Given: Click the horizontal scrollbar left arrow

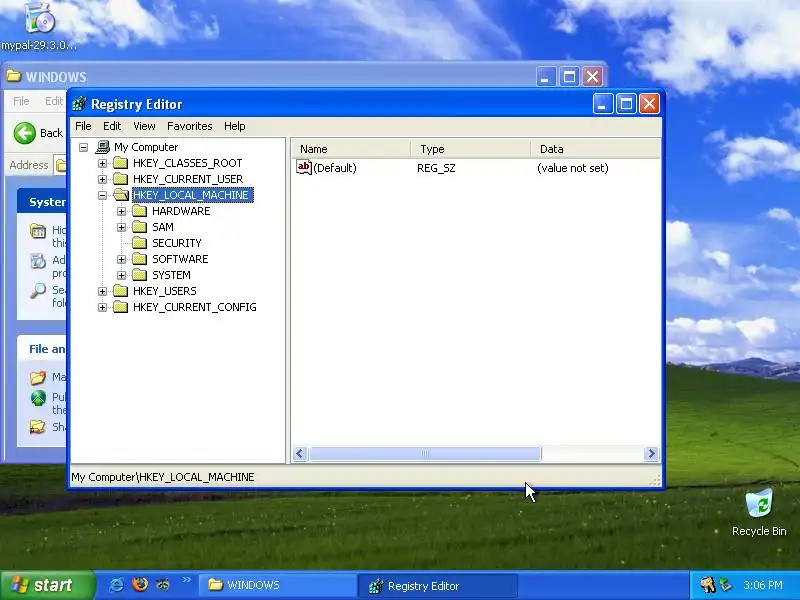Looking at the screenshot, I should (300, 454).
